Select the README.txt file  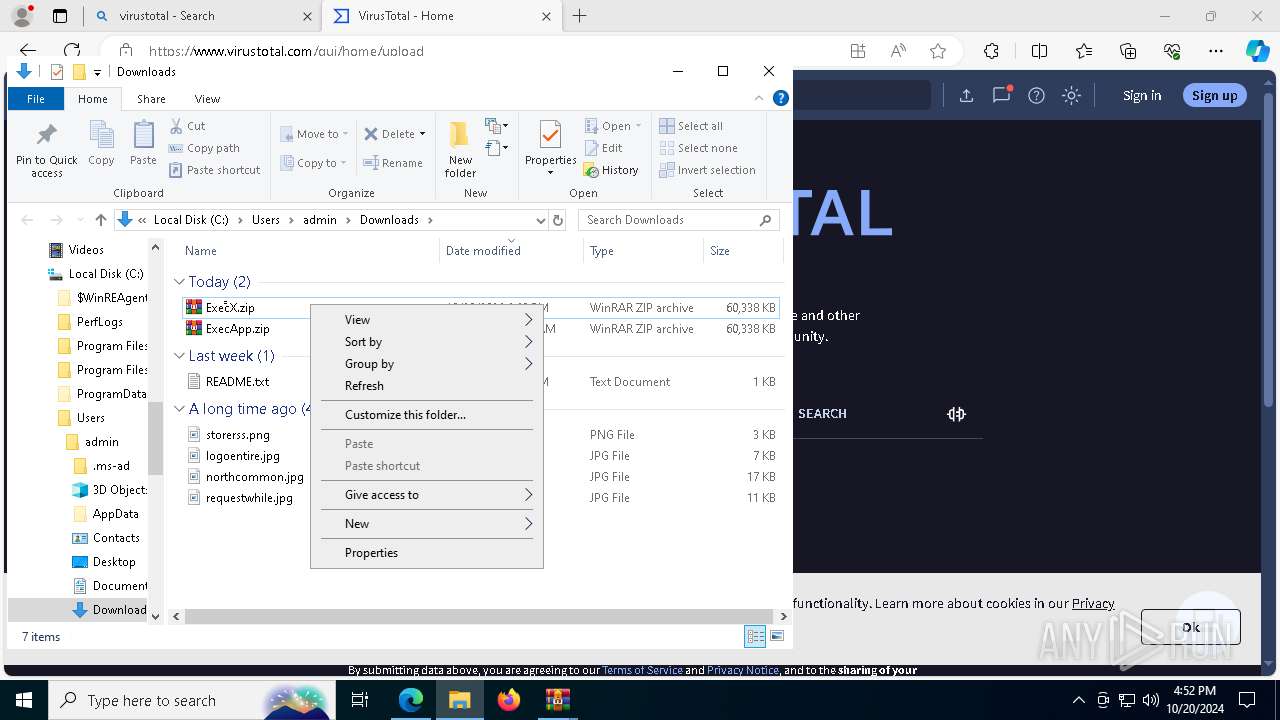(237, 382)
